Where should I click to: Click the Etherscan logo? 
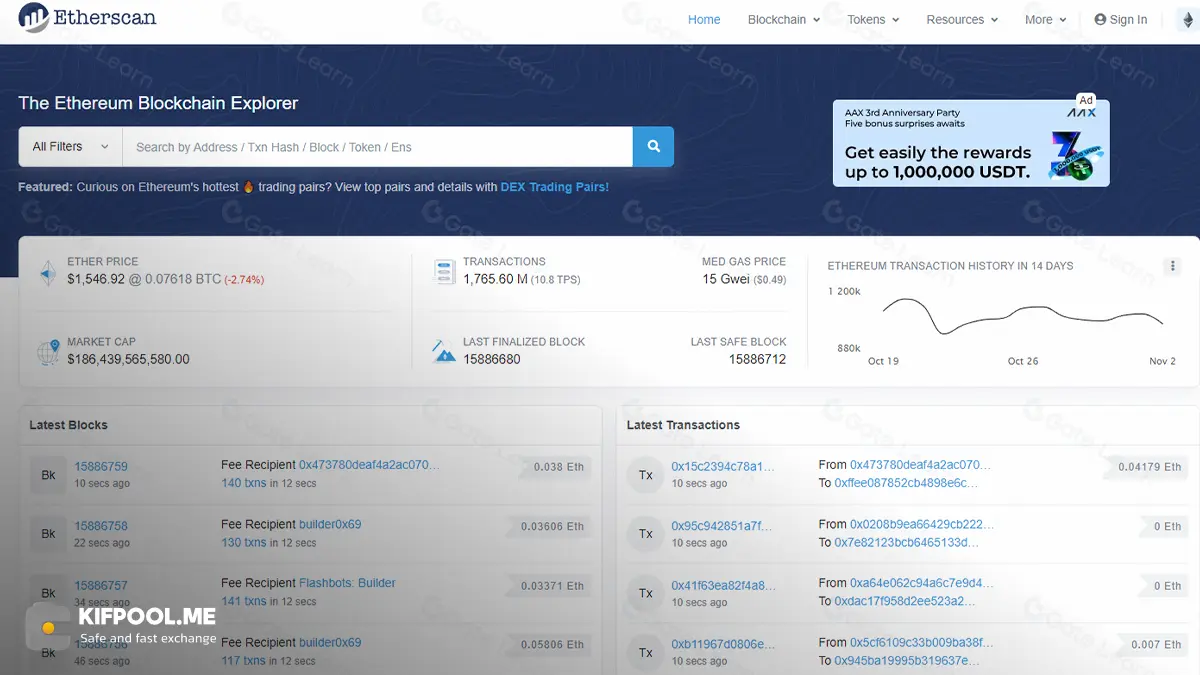[88, 18]
